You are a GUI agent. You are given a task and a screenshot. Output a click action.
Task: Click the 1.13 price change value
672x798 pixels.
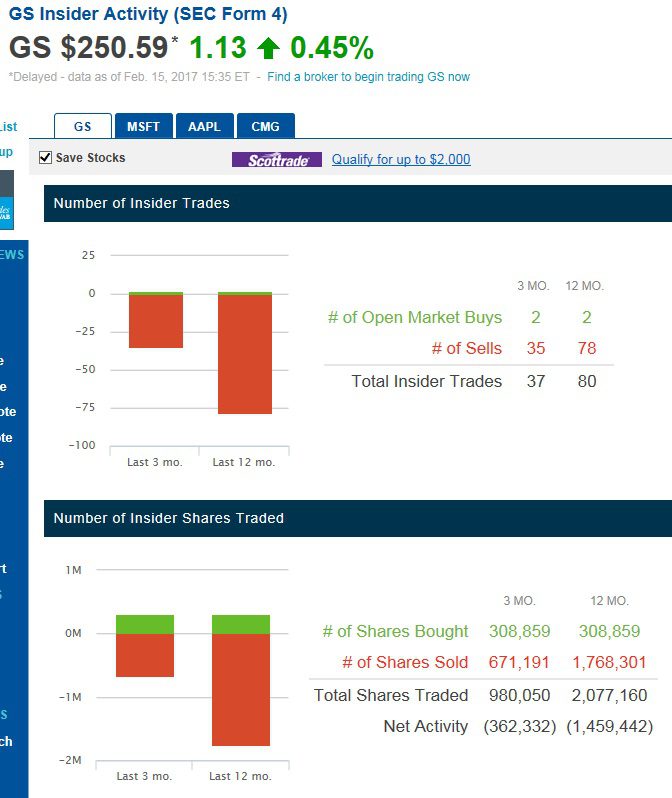click(218, 48)
